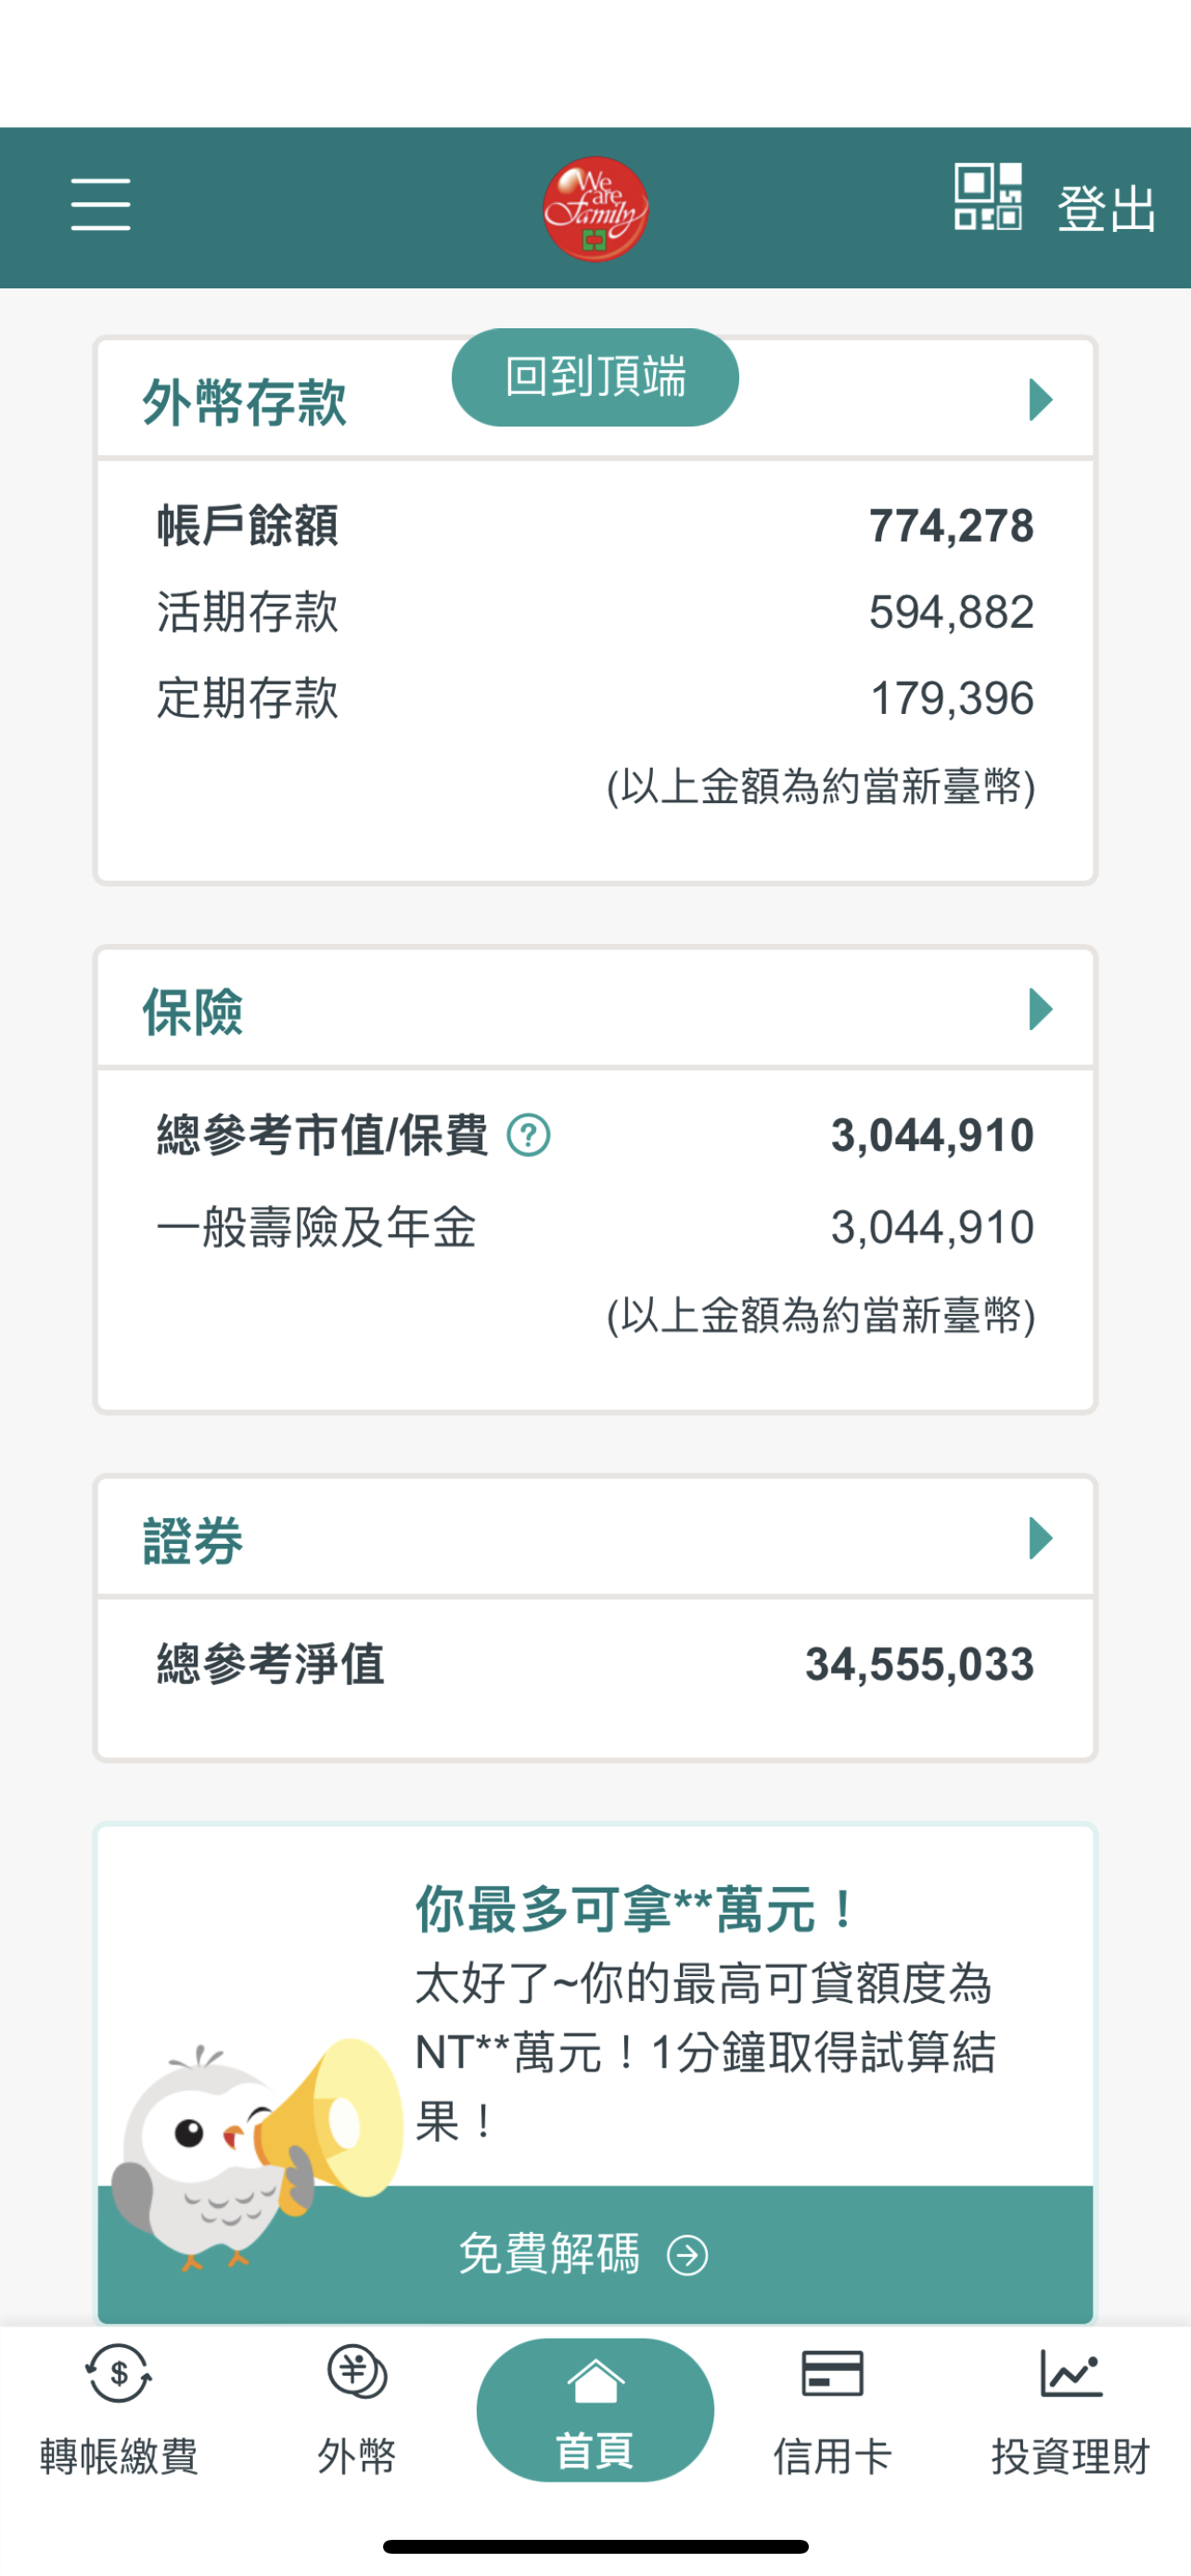Tap the 外幣存款 section title
Image resolution: width=1191 pixels, height=2576 pixels.
point(245,402)
